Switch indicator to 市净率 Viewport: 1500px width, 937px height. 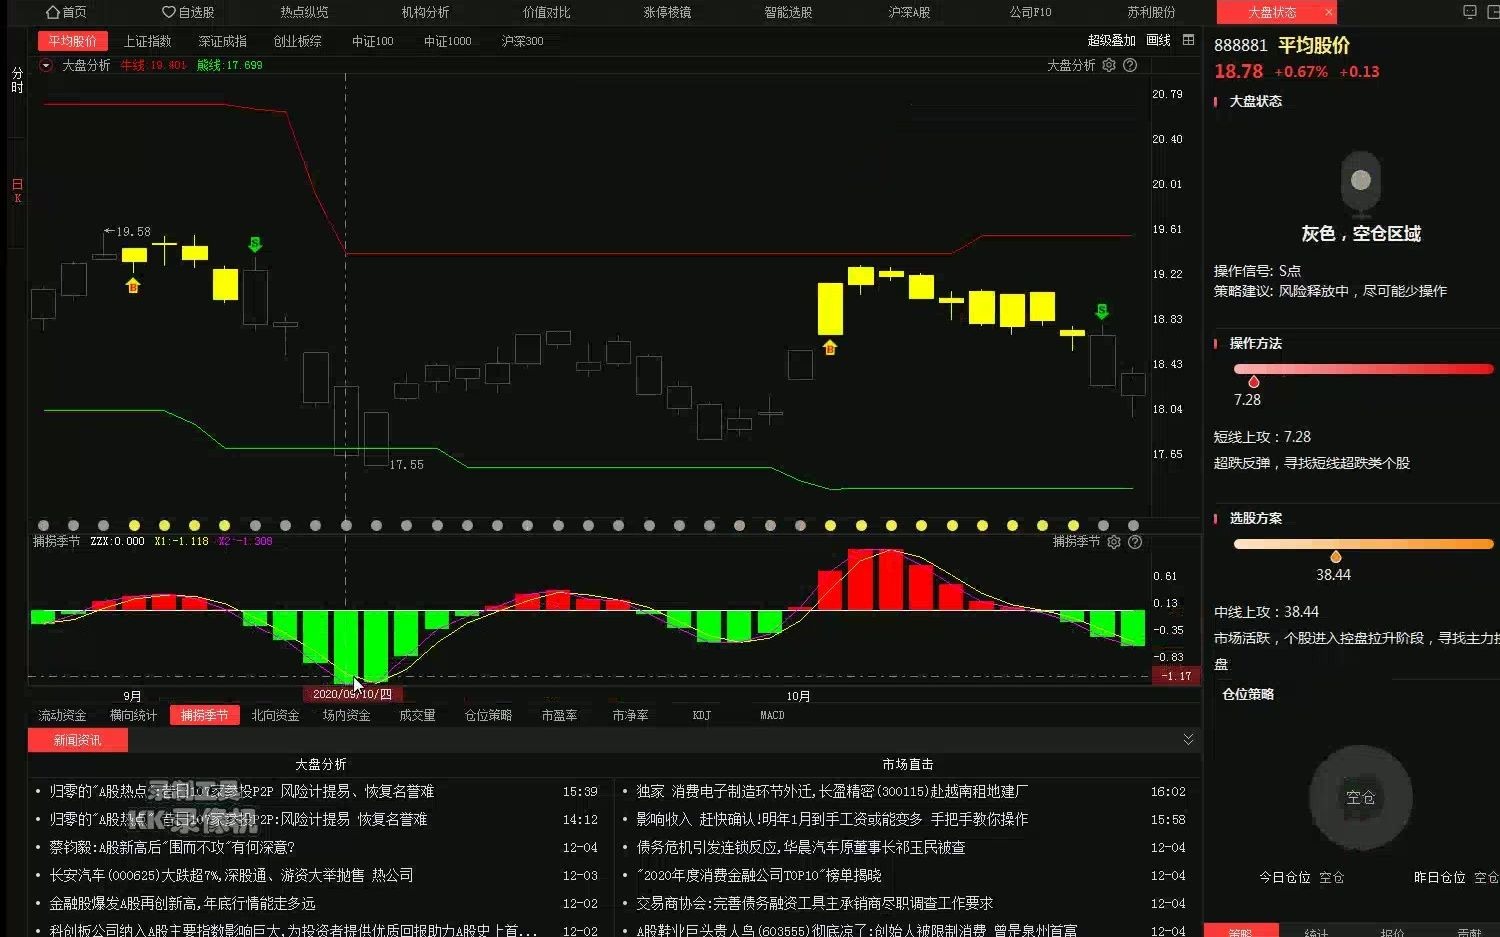pyautogui.click(x=630, y=715)
